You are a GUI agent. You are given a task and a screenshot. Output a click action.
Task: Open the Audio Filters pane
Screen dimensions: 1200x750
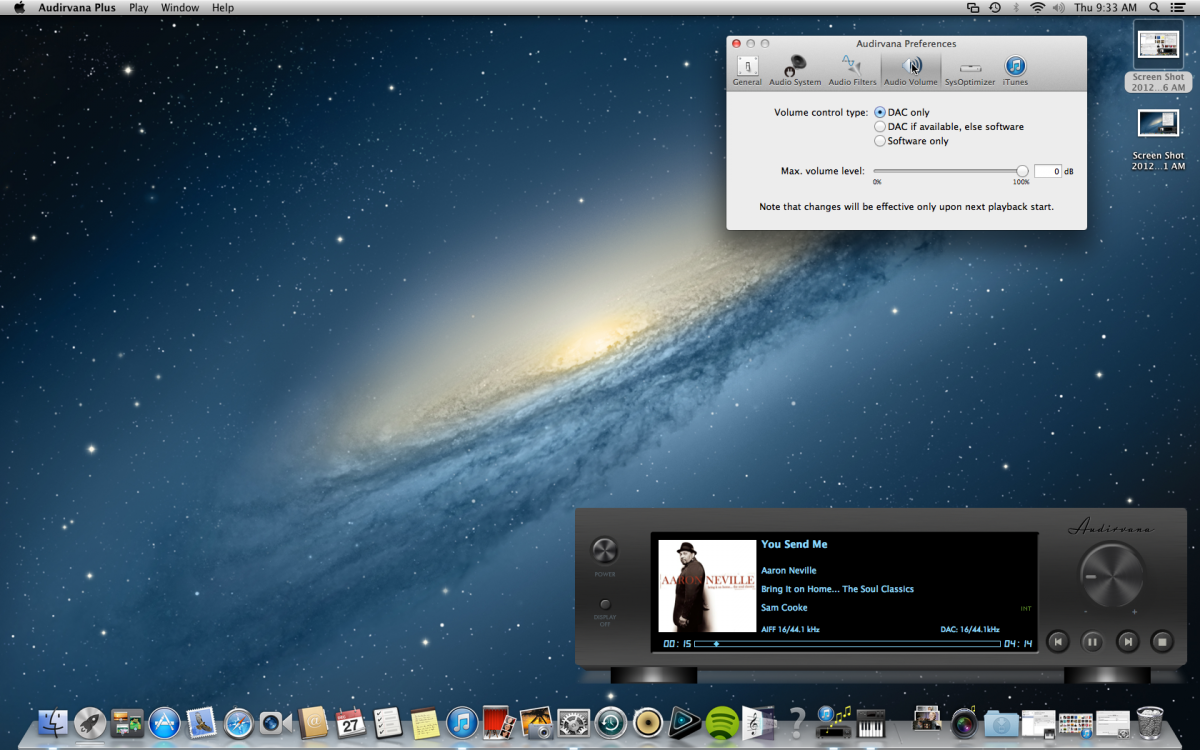coord(852,70)
